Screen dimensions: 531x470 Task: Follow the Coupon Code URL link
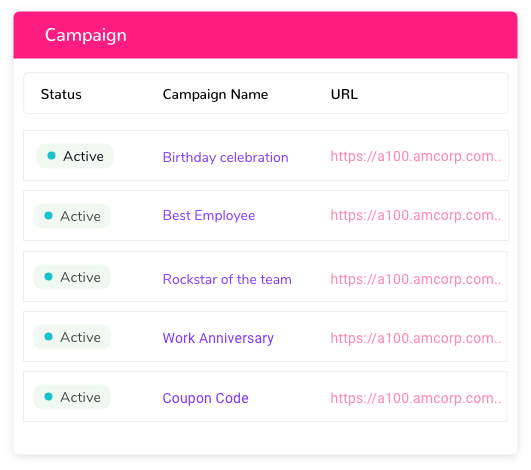[416, 398]
